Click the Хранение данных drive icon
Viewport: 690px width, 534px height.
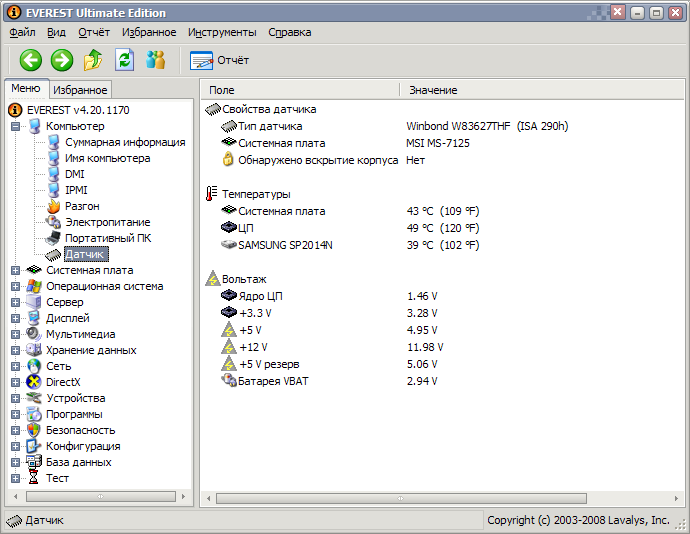pyautogui.click(x=34, y=350)
